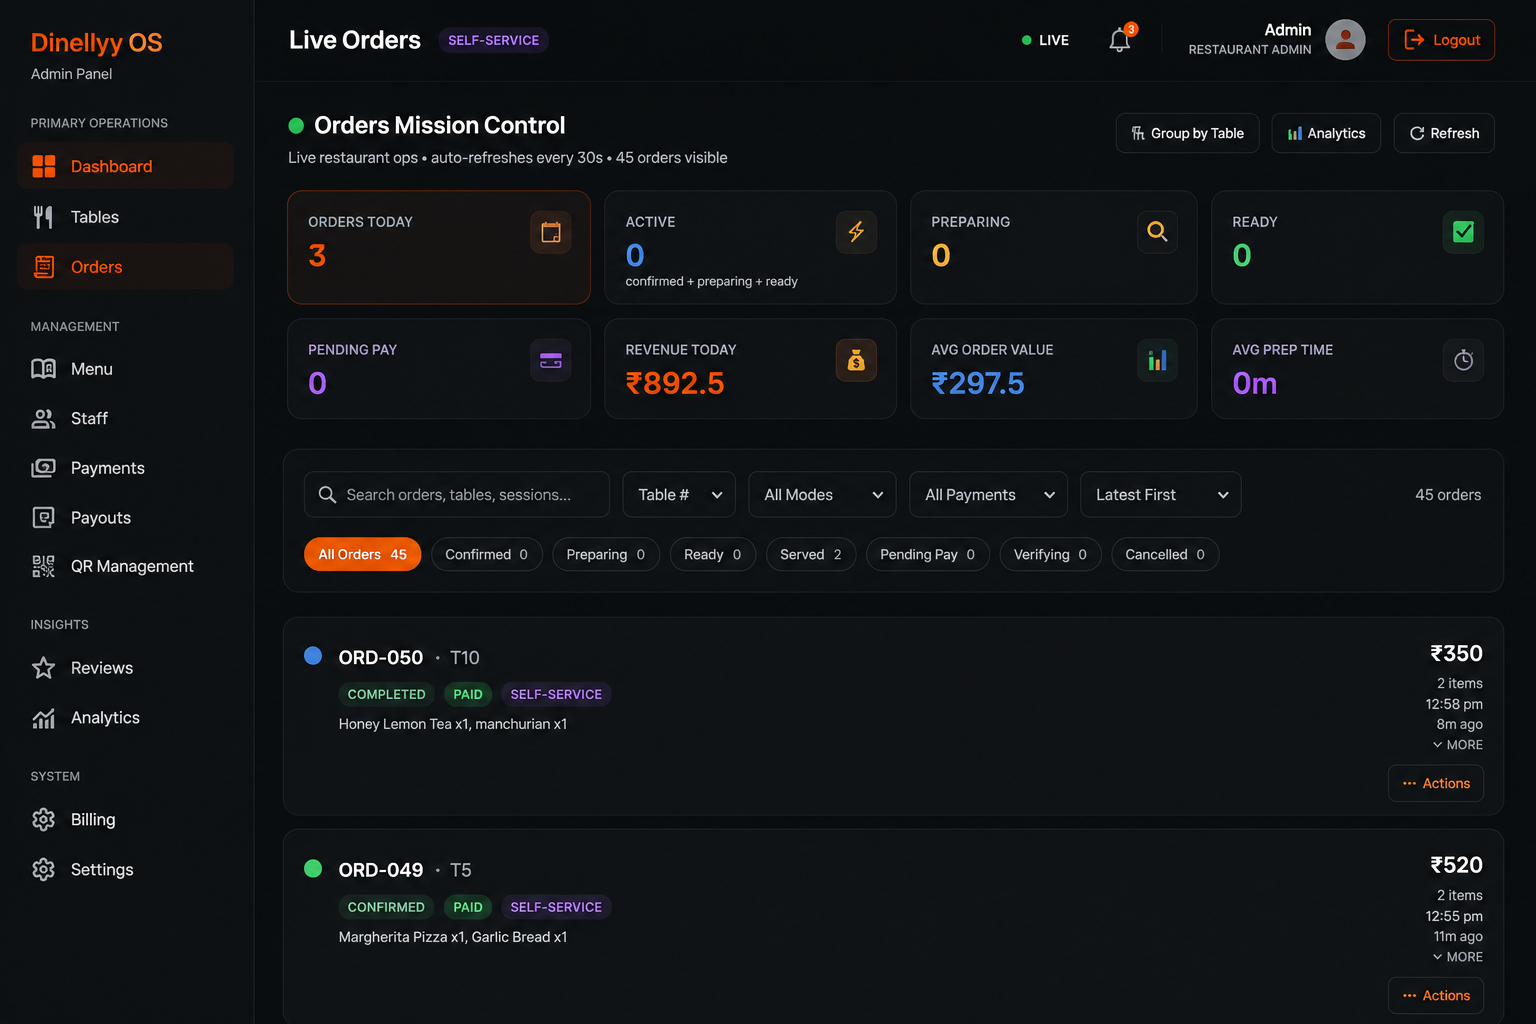Click the Pending Pay card icon

(x=551, y=360)
